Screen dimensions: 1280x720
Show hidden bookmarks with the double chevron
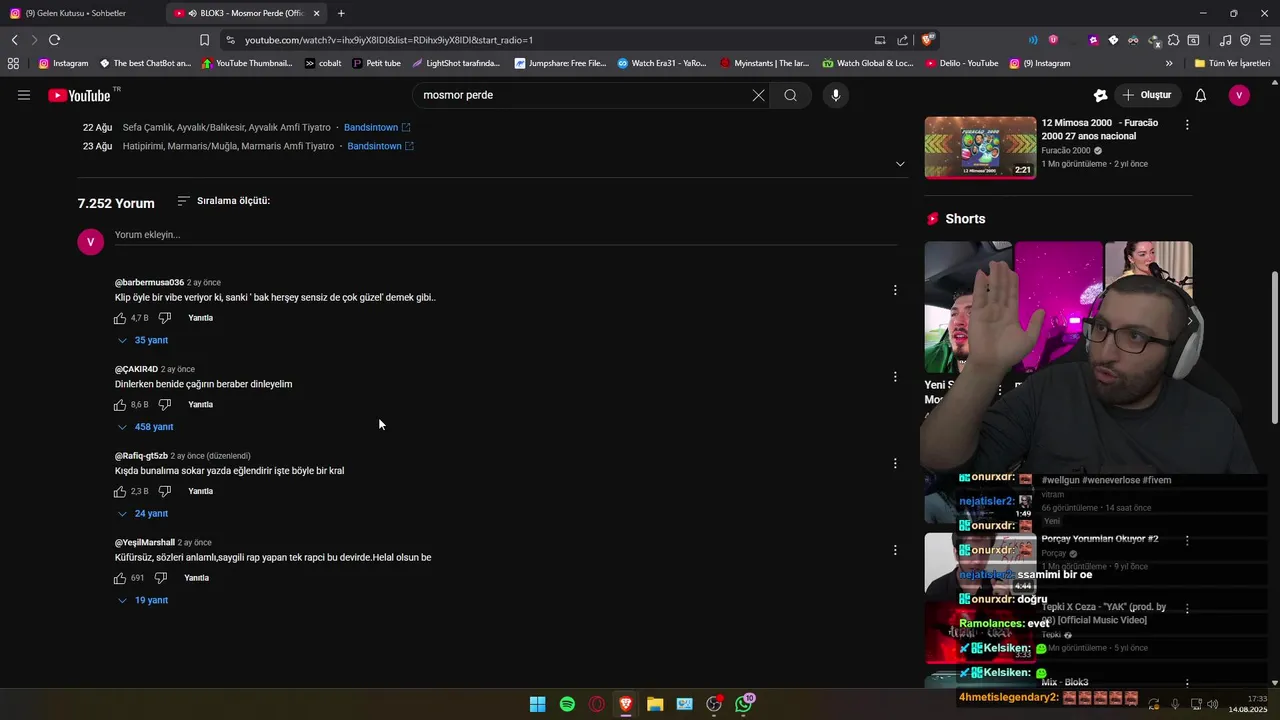pyautogui.click(x=1169, y=63)
